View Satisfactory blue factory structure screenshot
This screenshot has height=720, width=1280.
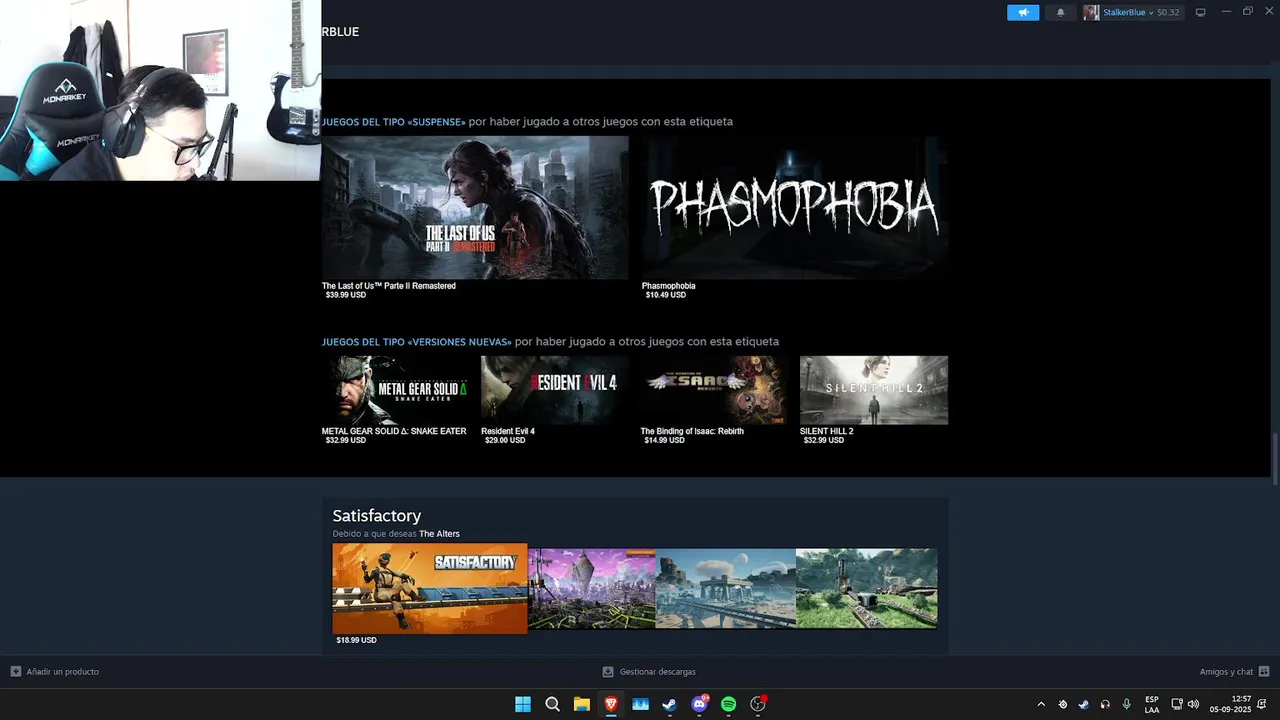[726, 588]
